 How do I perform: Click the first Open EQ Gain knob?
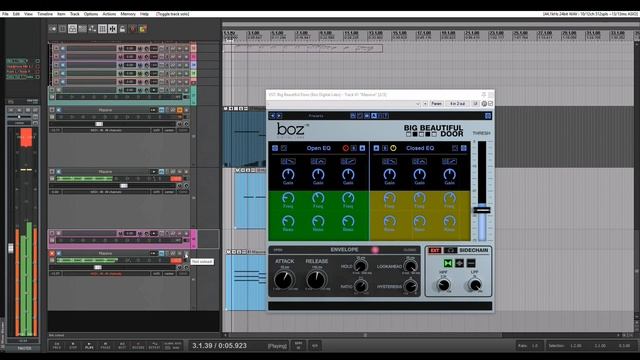pyautogui.click(x=288, y=175)
